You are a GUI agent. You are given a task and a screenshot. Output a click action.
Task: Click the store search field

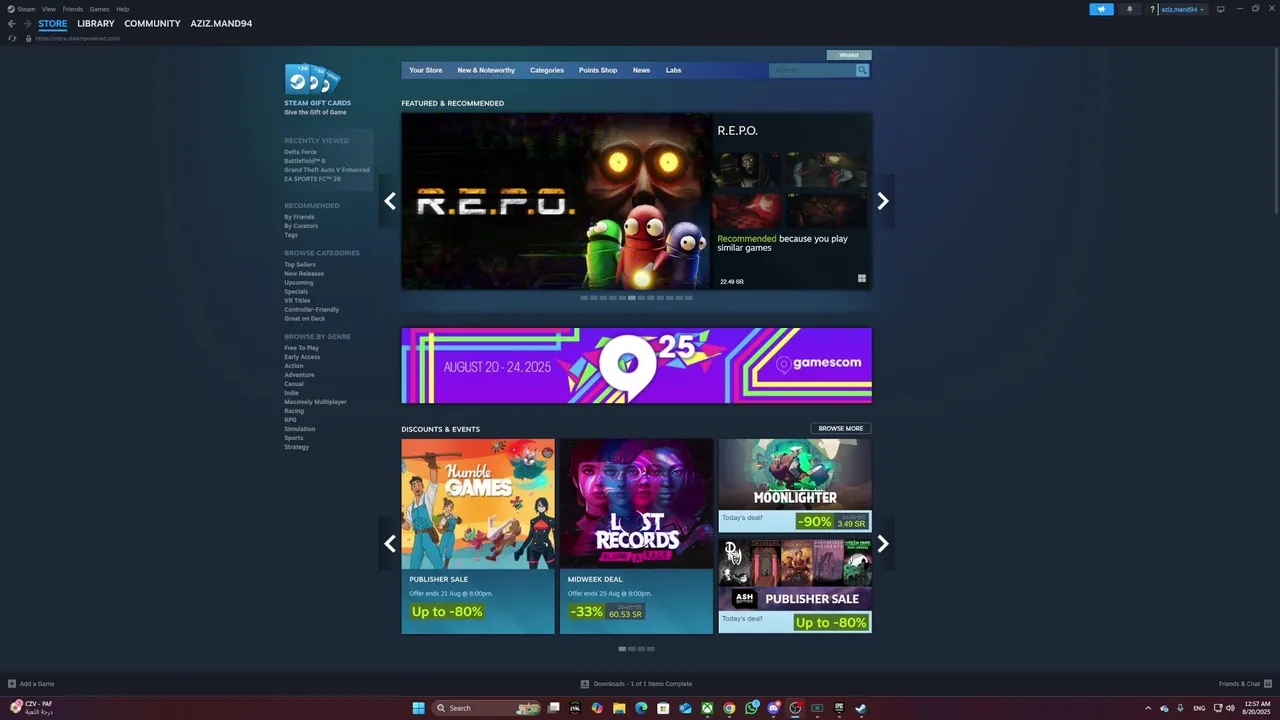coord(812,70)
